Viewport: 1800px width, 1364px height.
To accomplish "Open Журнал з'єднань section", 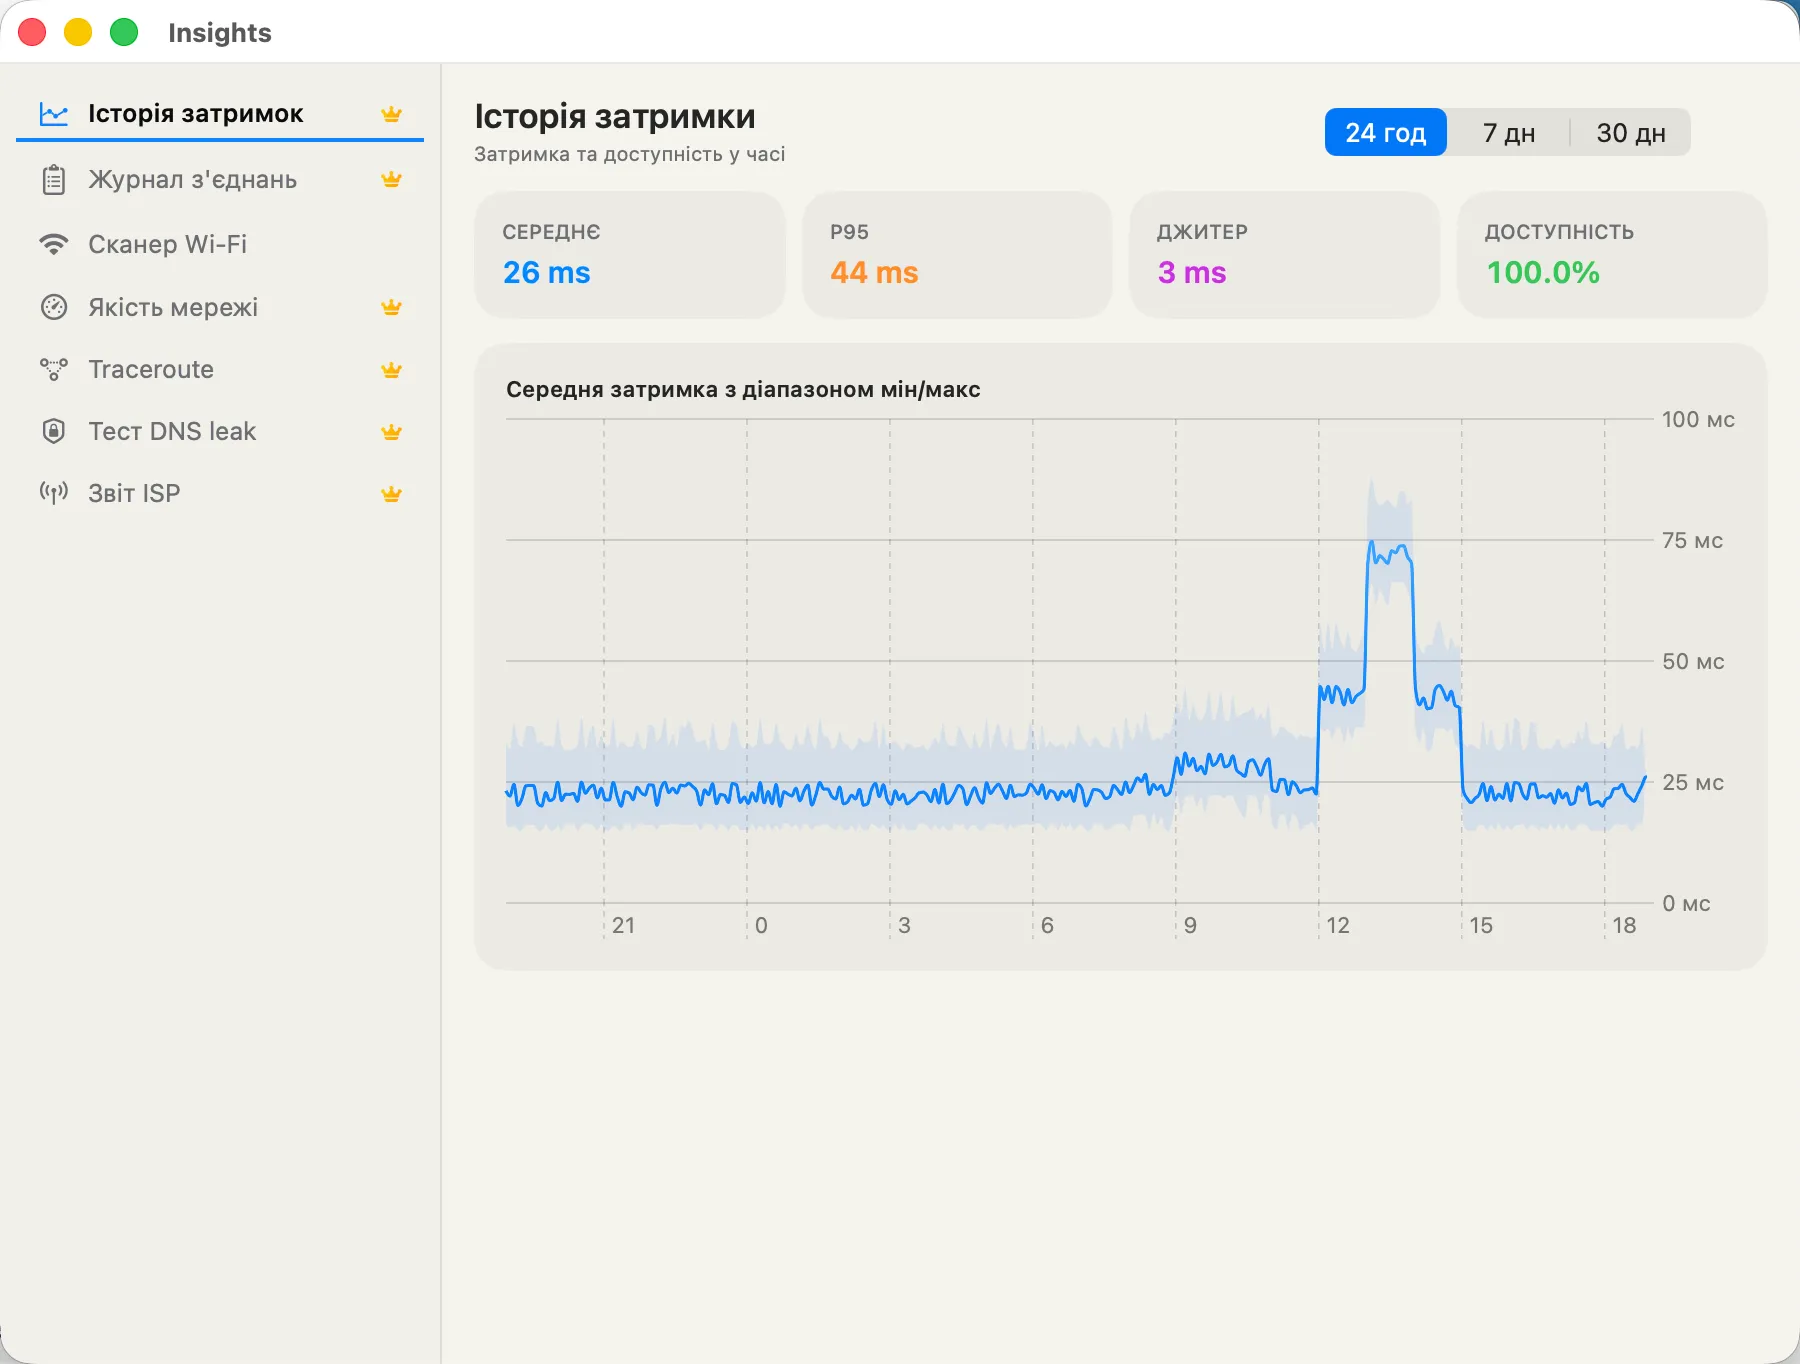I will [x=220, y=180].
